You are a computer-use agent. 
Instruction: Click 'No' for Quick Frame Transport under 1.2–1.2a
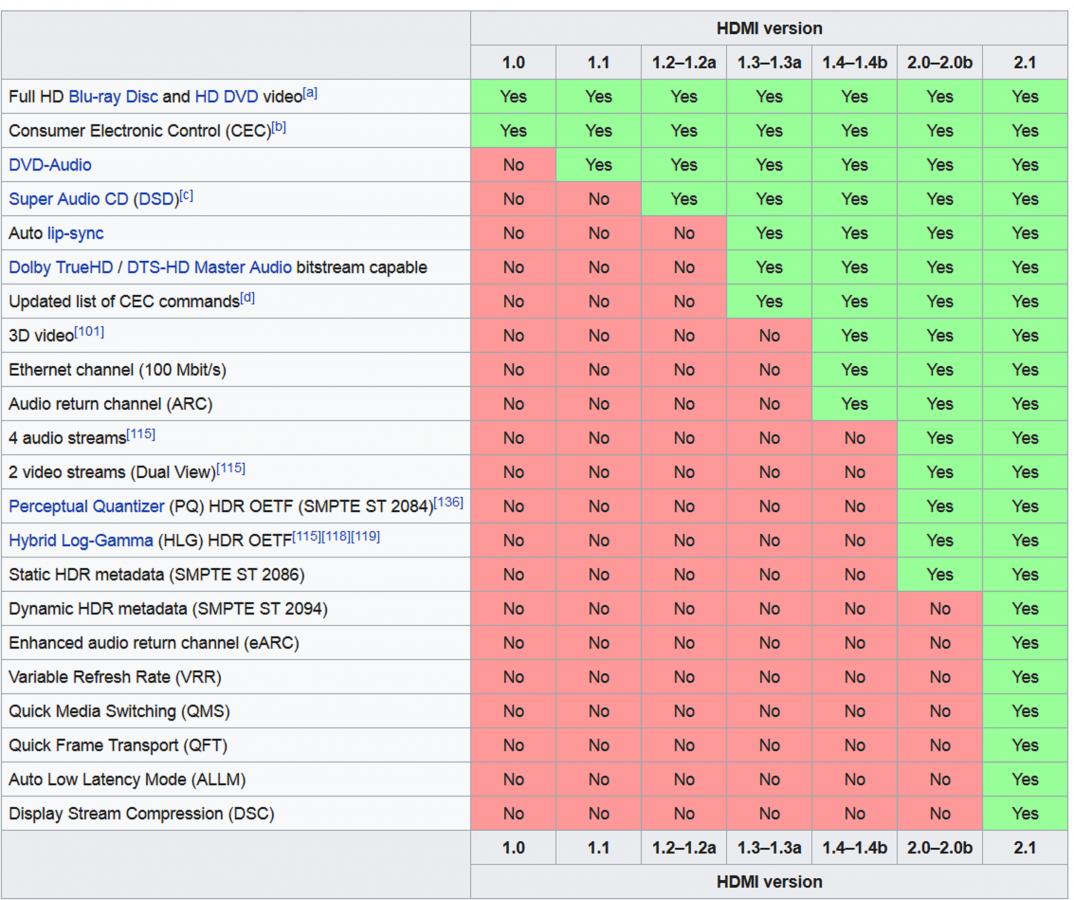pos(684,745)
